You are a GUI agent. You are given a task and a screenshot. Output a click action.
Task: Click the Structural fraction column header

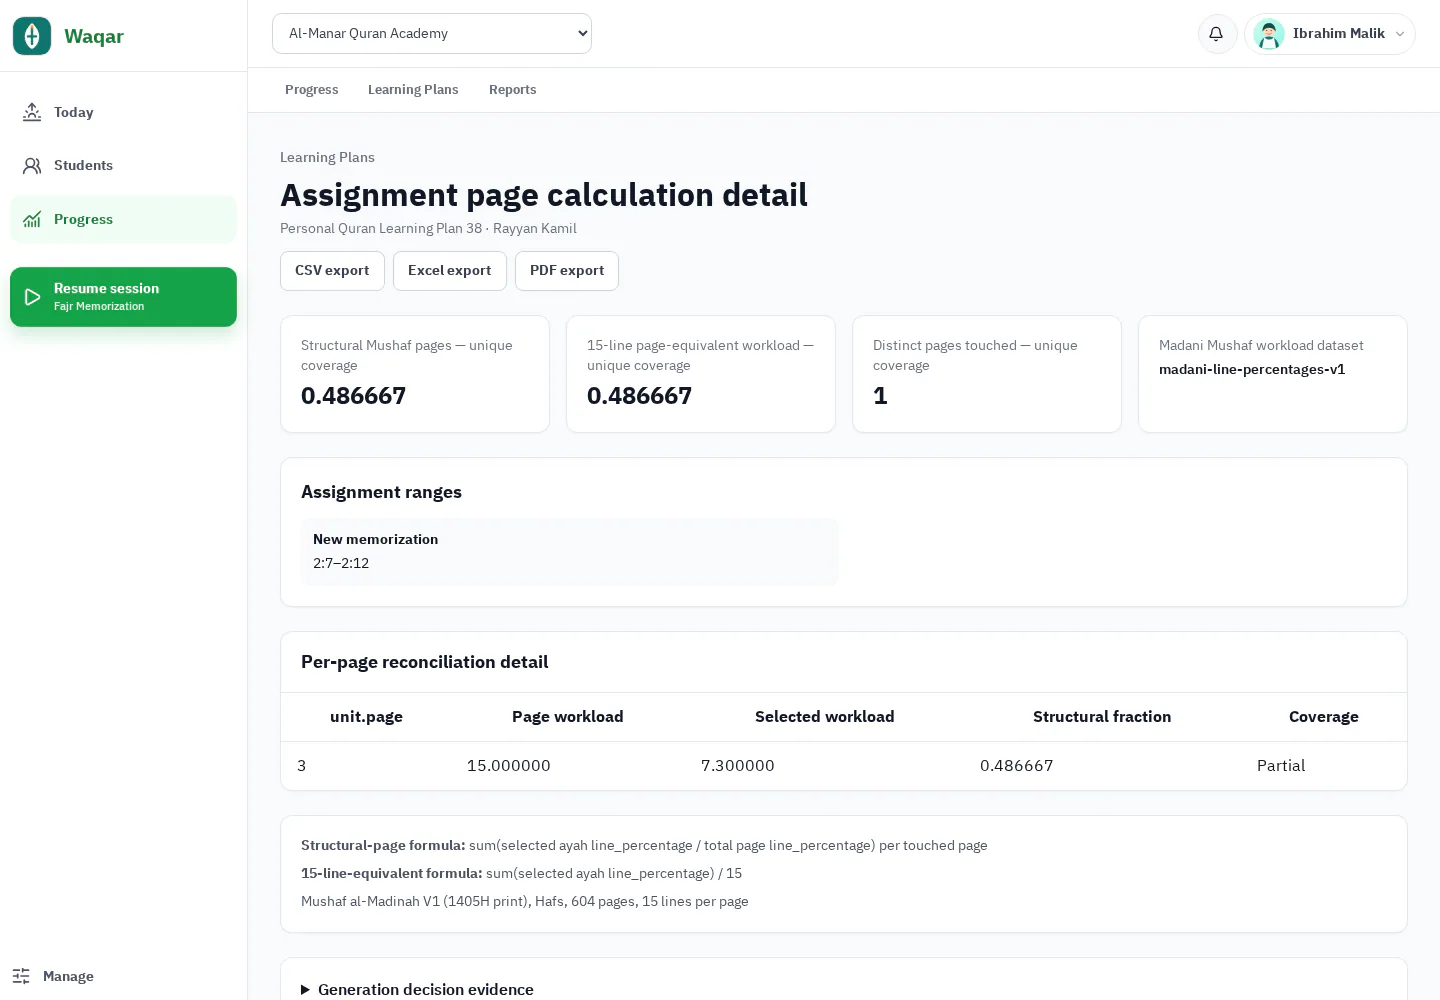pyautogui.click(x=1102, y=717)
